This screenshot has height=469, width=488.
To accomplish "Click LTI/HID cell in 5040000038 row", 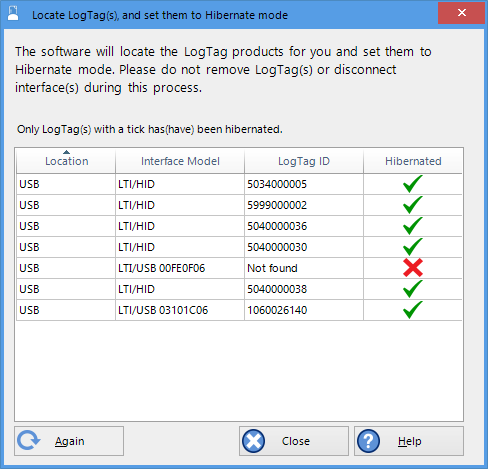I will 180,289.
